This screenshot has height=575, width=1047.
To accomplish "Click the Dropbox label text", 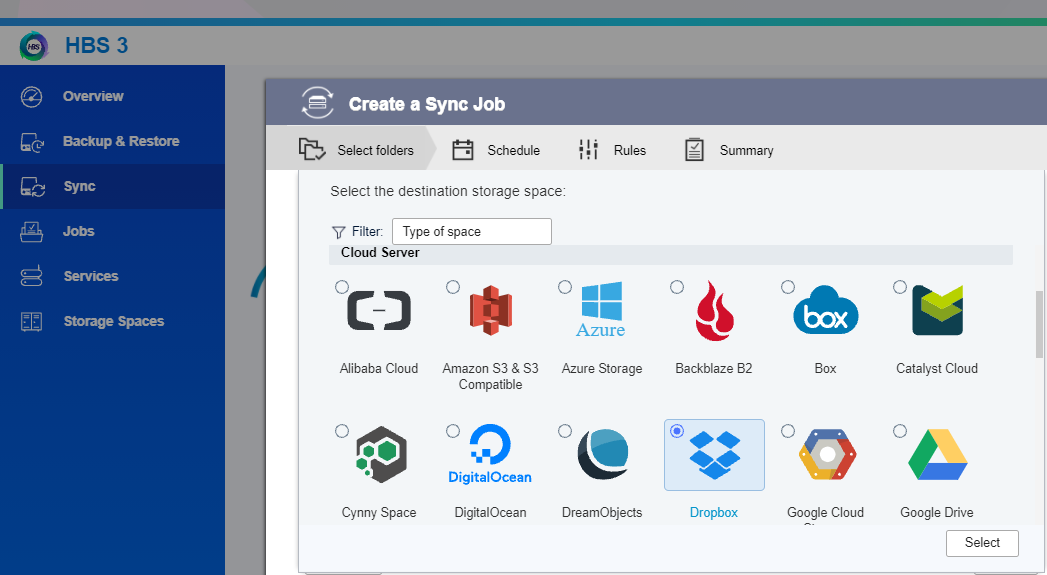I will tap(714, 513).
